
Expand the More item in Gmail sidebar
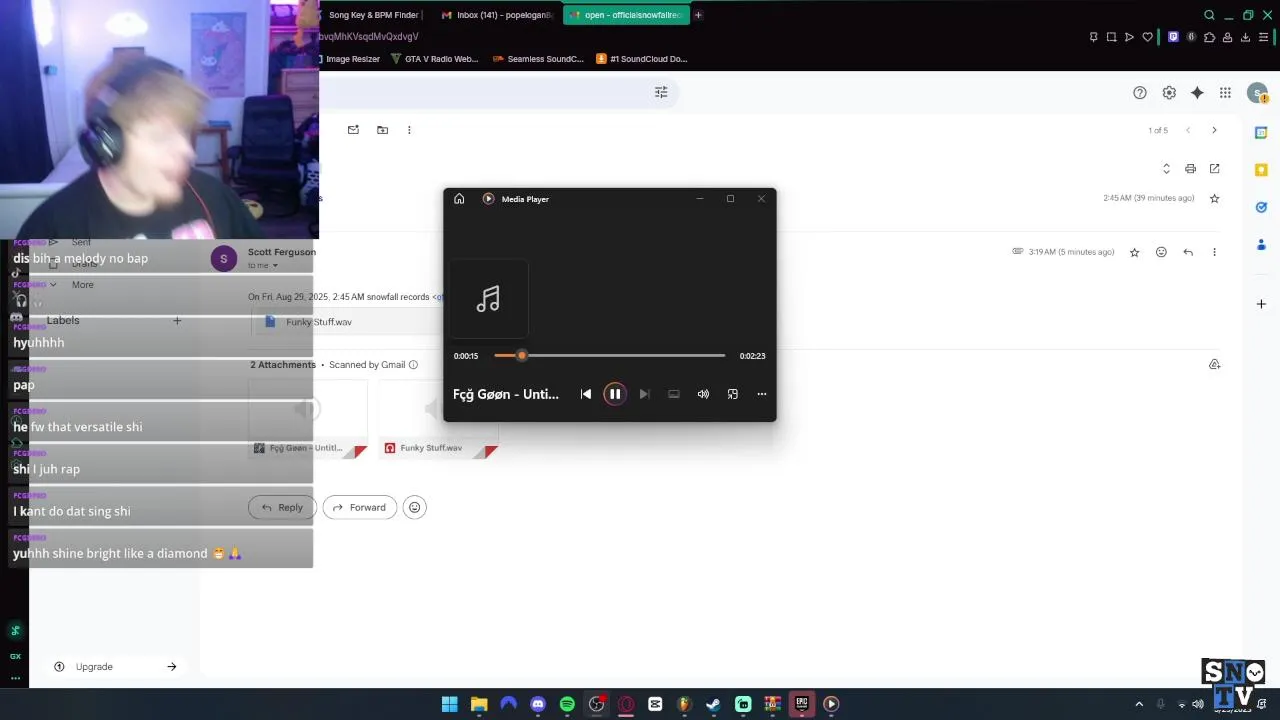click(x=83, y=285)
